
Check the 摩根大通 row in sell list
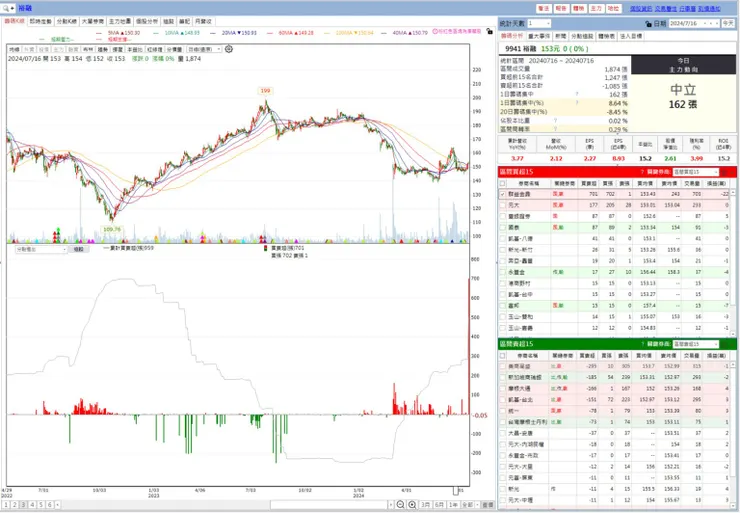click(x=503, y=389)
